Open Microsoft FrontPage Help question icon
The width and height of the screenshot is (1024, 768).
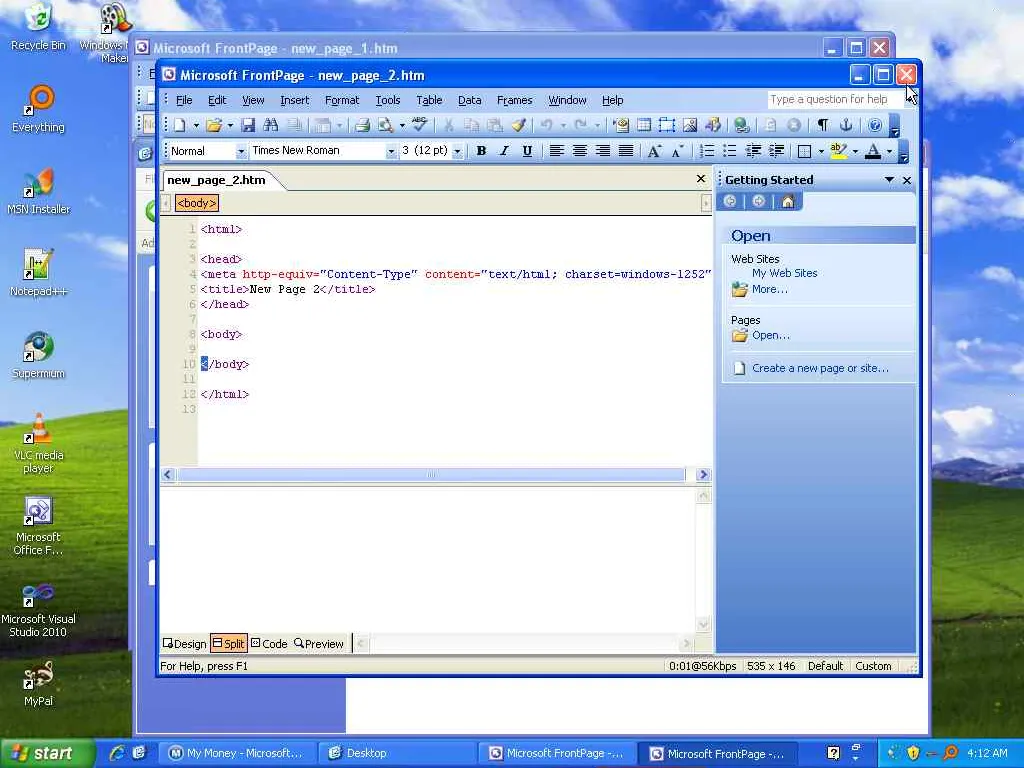tap(875, 125)
